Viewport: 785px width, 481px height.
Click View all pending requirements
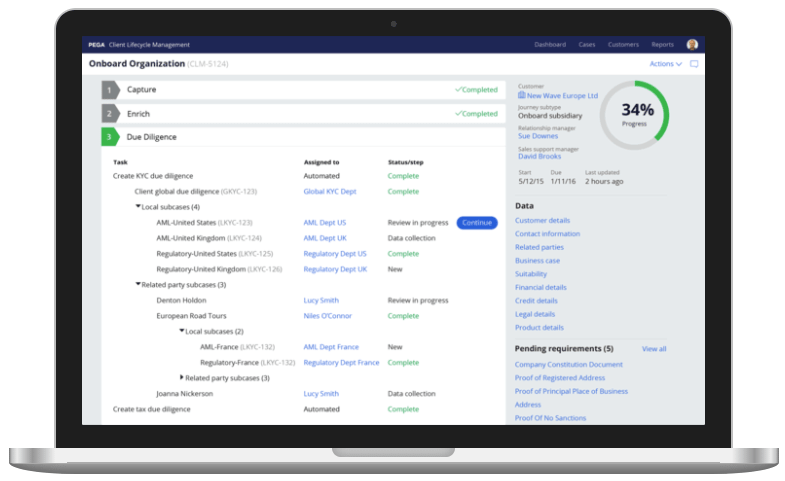(654, 349)
